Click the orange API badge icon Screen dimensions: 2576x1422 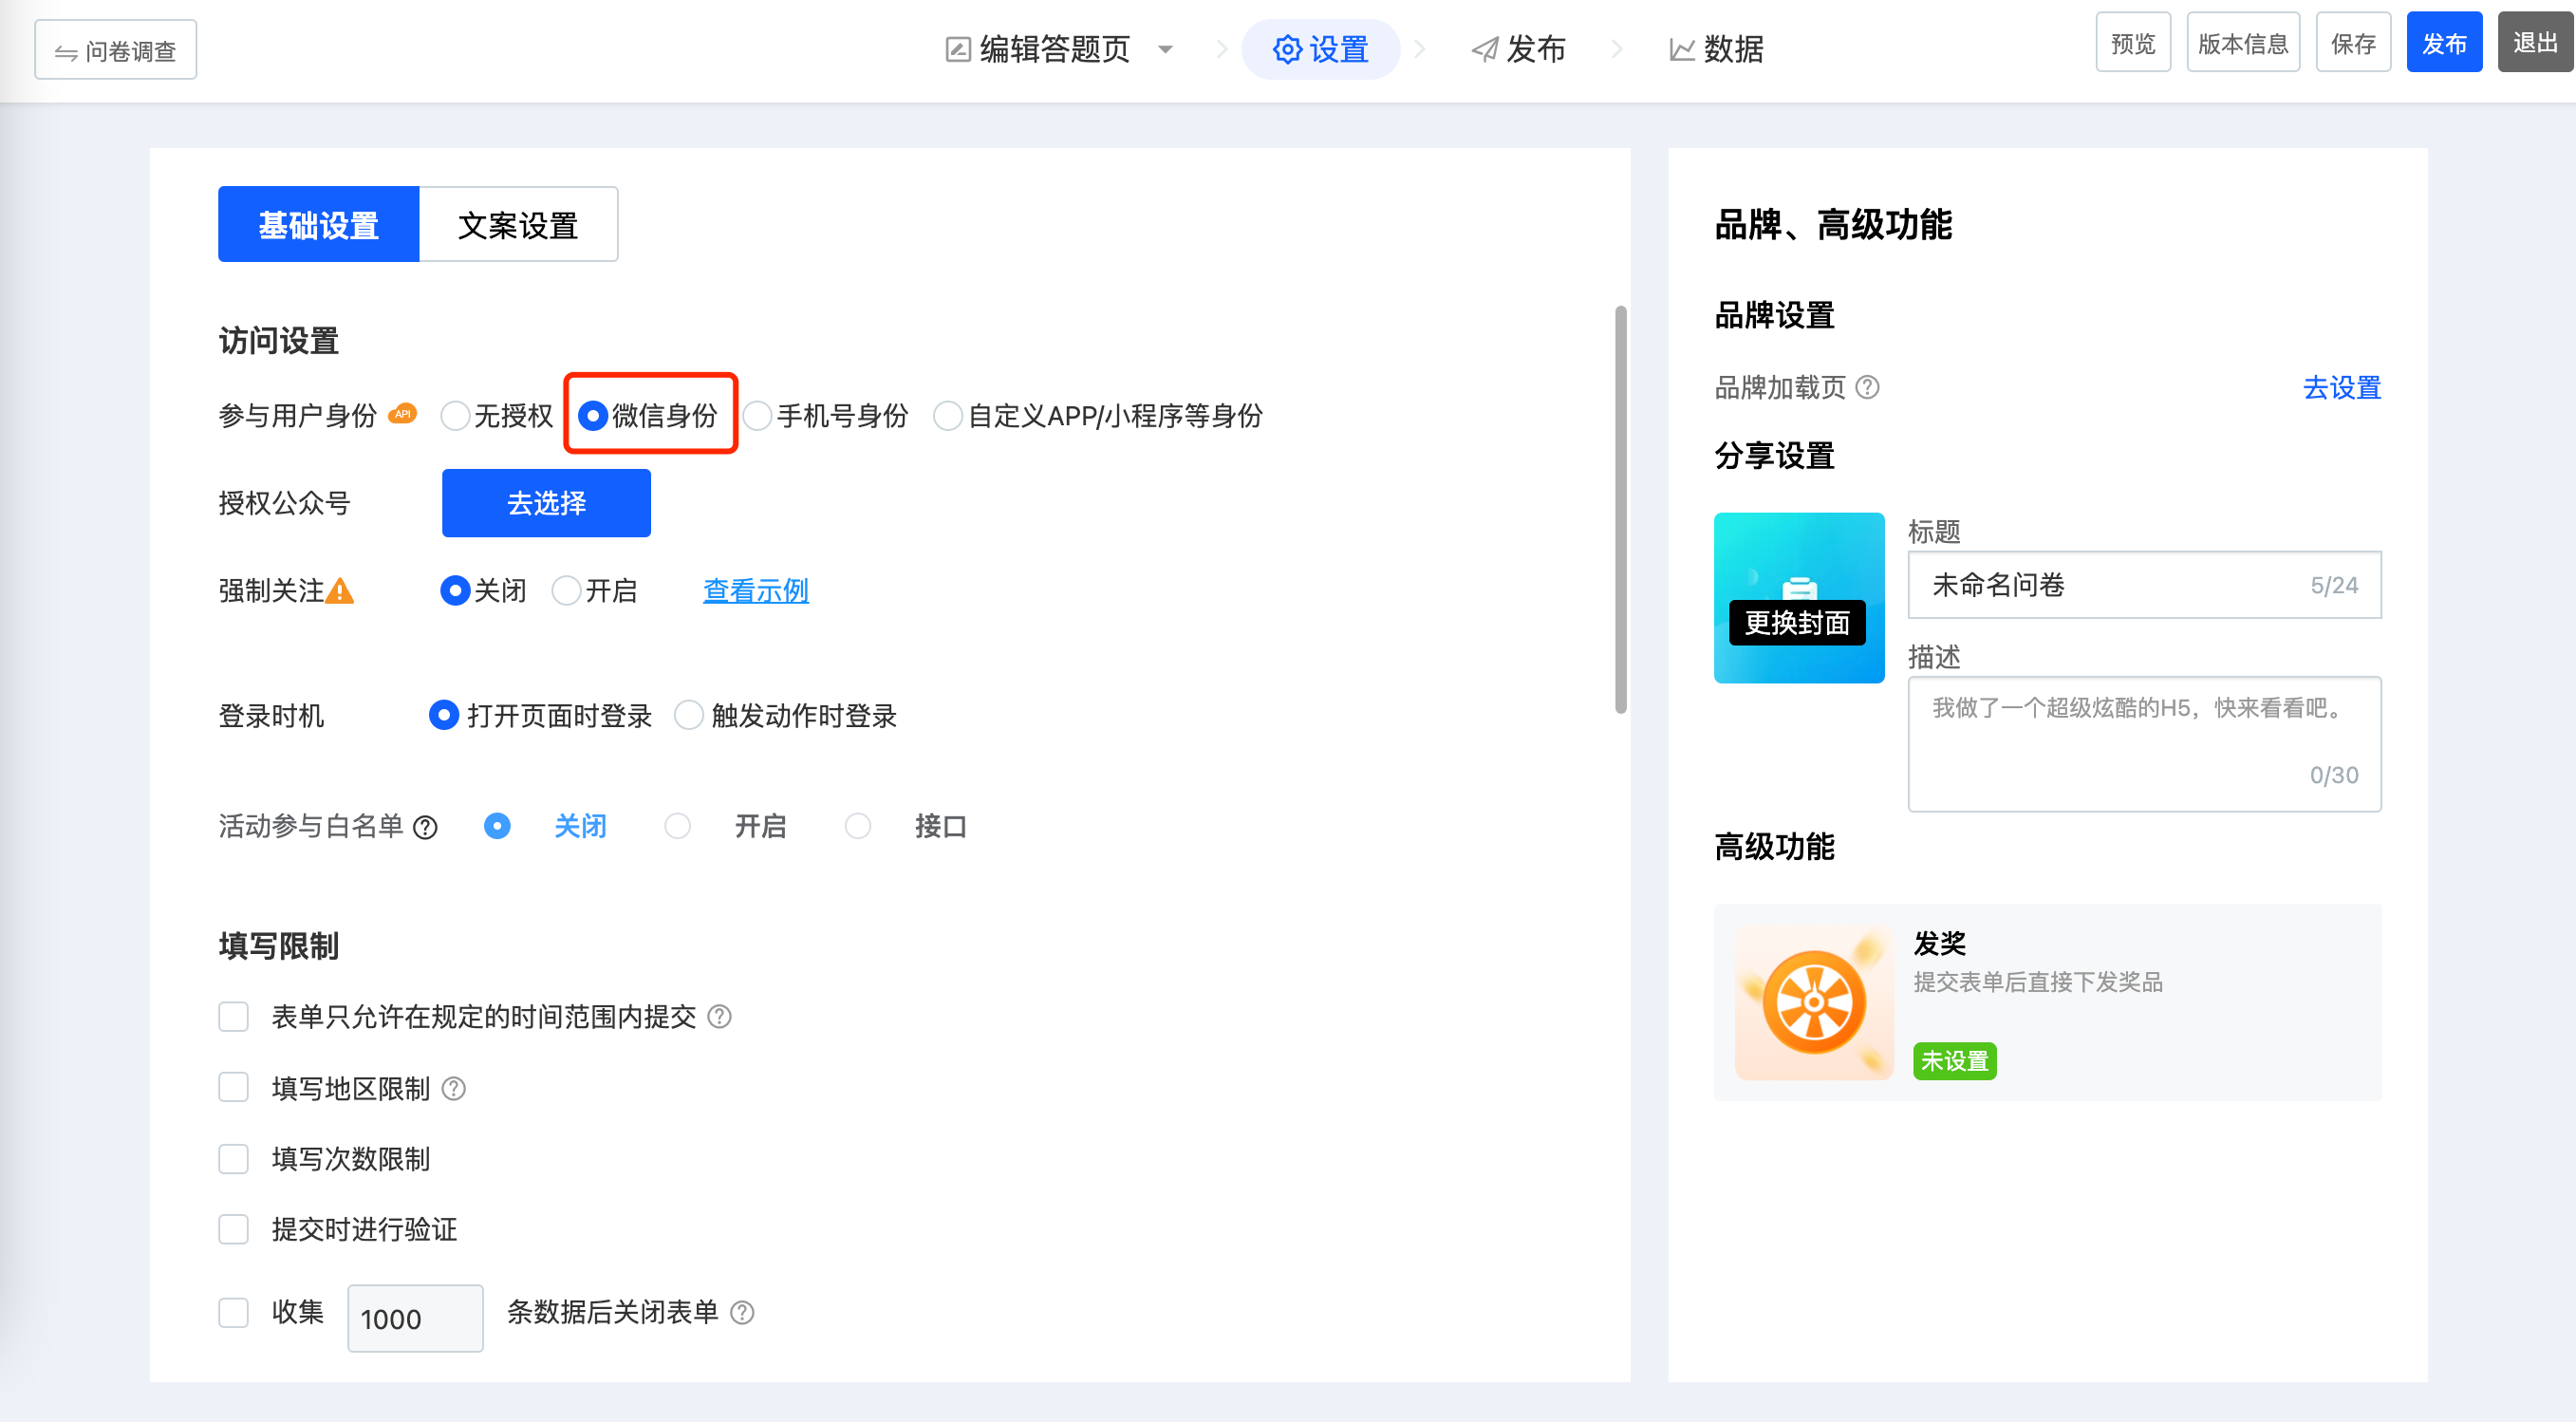coord(402,414)
